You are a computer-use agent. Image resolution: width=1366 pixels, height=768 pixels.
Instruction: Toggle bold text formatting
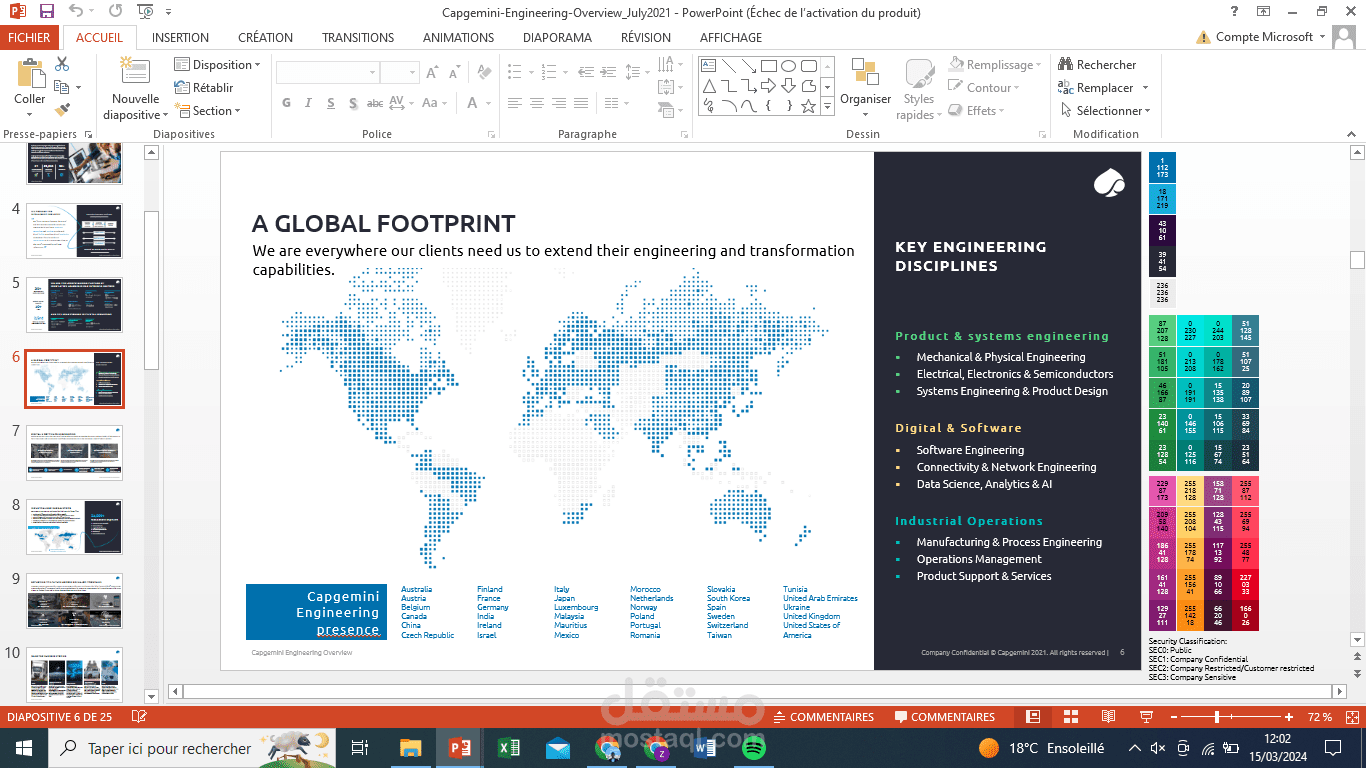pos(287,103)
